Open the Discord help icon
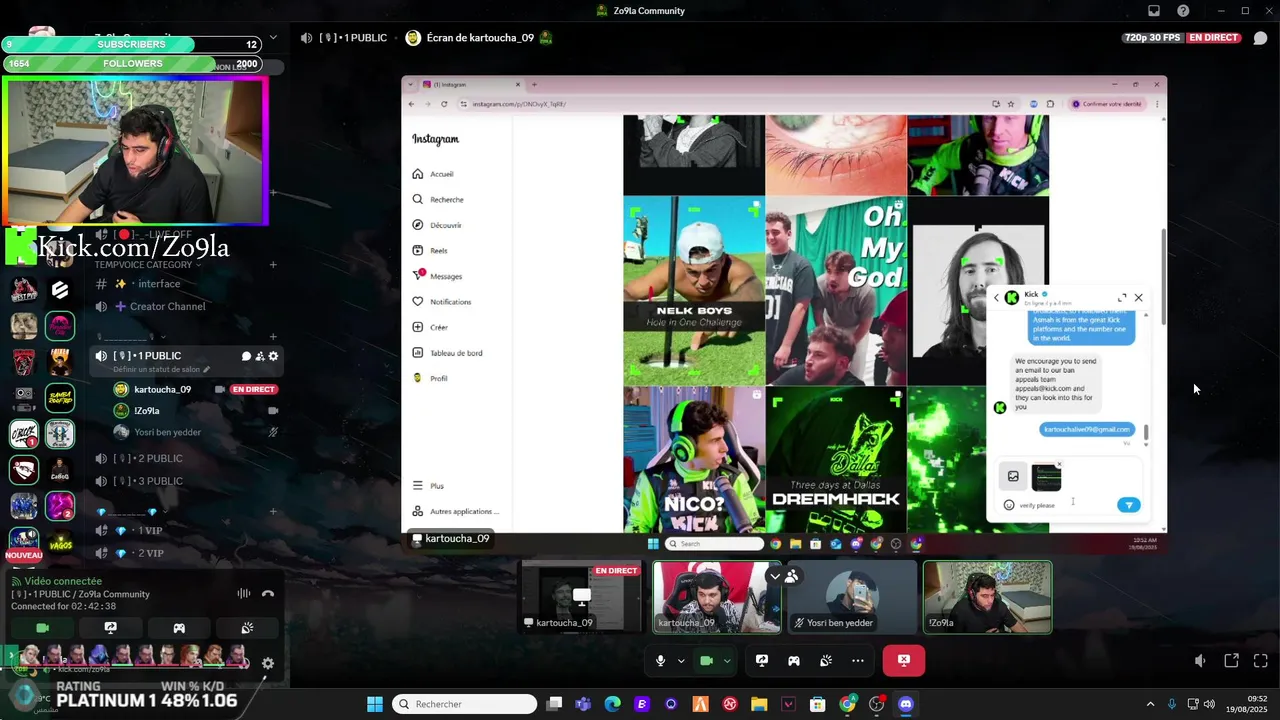 [1183, 11]
